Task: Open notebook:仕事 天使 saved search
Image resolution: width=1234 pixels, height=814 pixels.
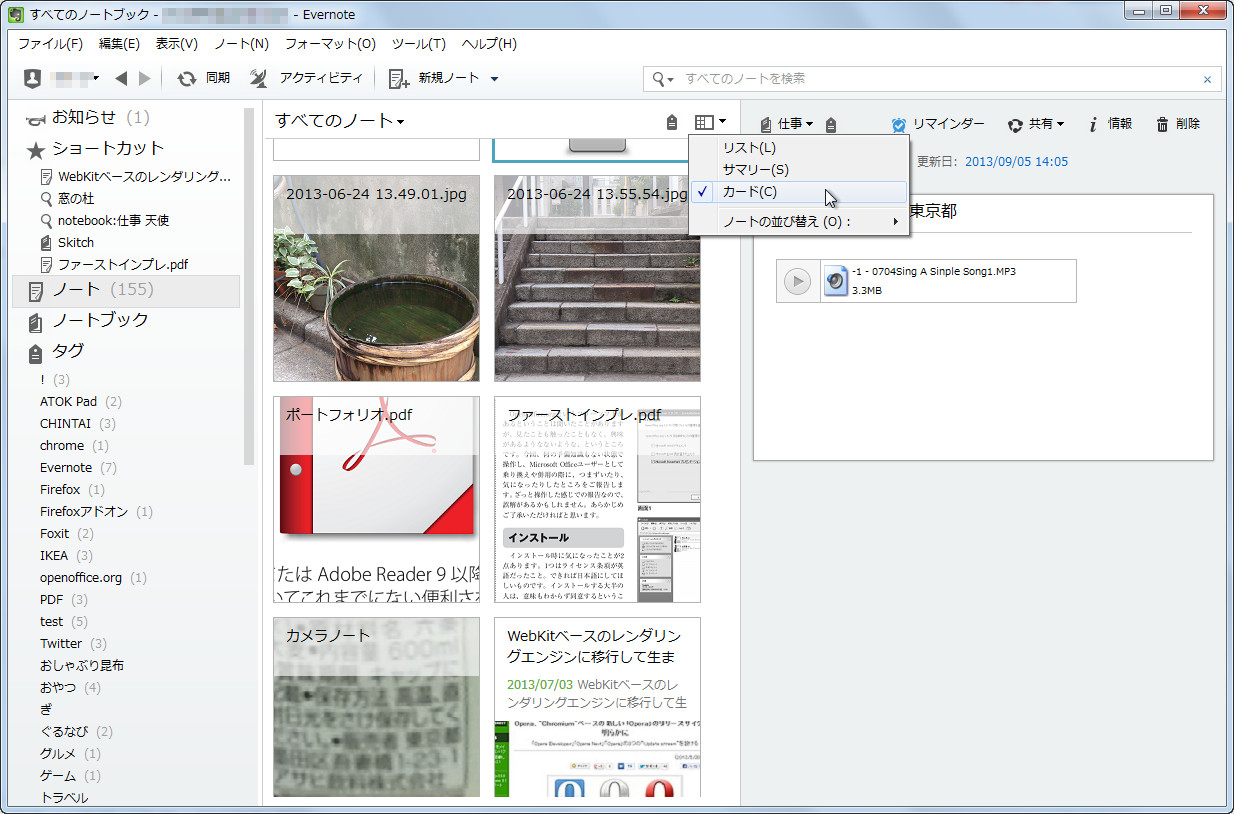Action: 105,220
